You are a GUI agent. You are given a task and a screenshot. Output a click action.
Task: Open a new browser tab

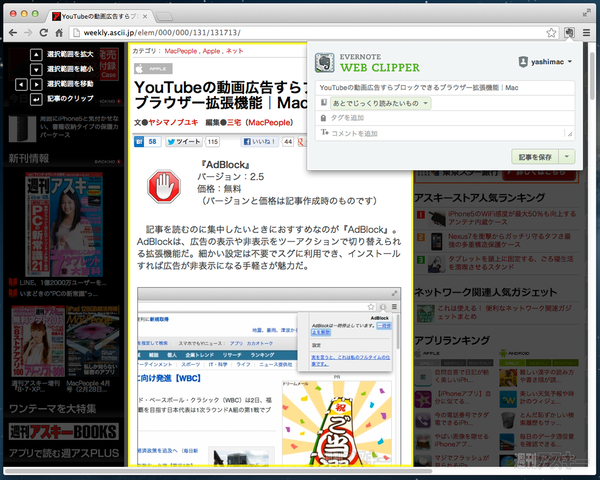pos(165,16)
